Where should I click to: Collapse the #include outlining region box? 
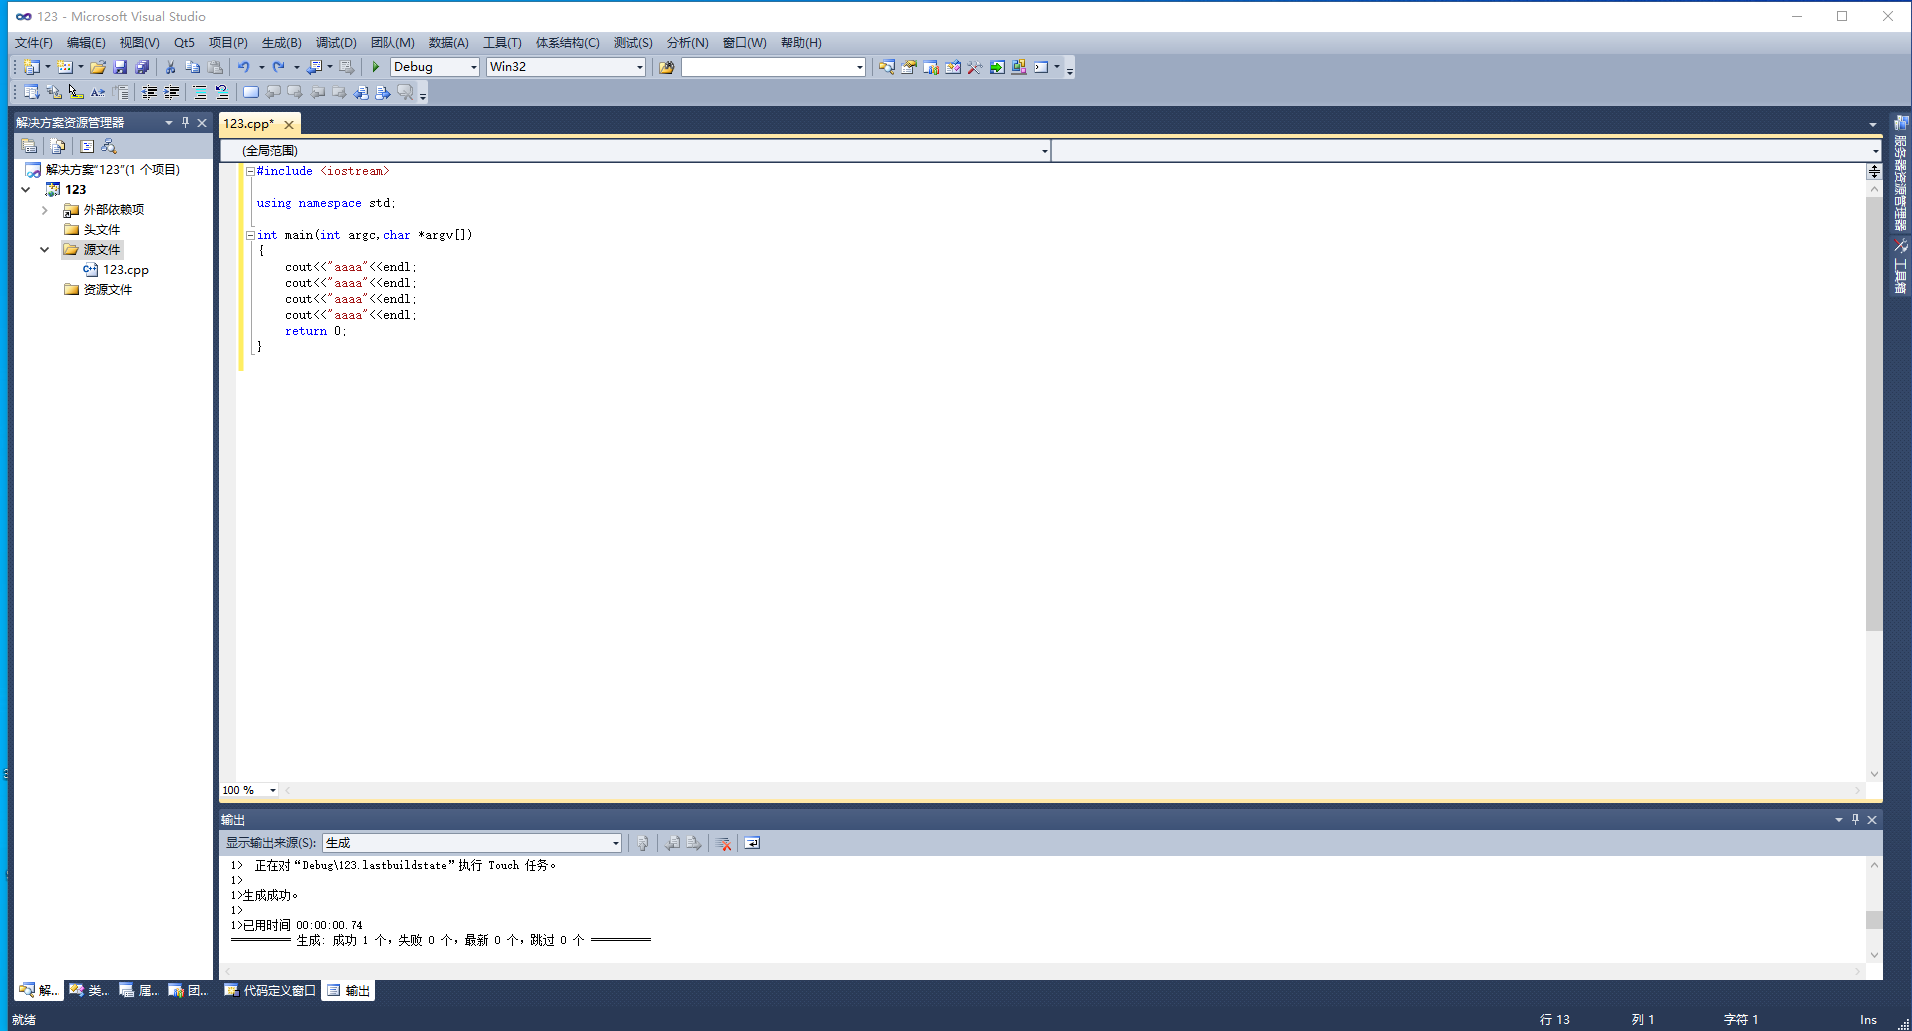click(250, 171)
